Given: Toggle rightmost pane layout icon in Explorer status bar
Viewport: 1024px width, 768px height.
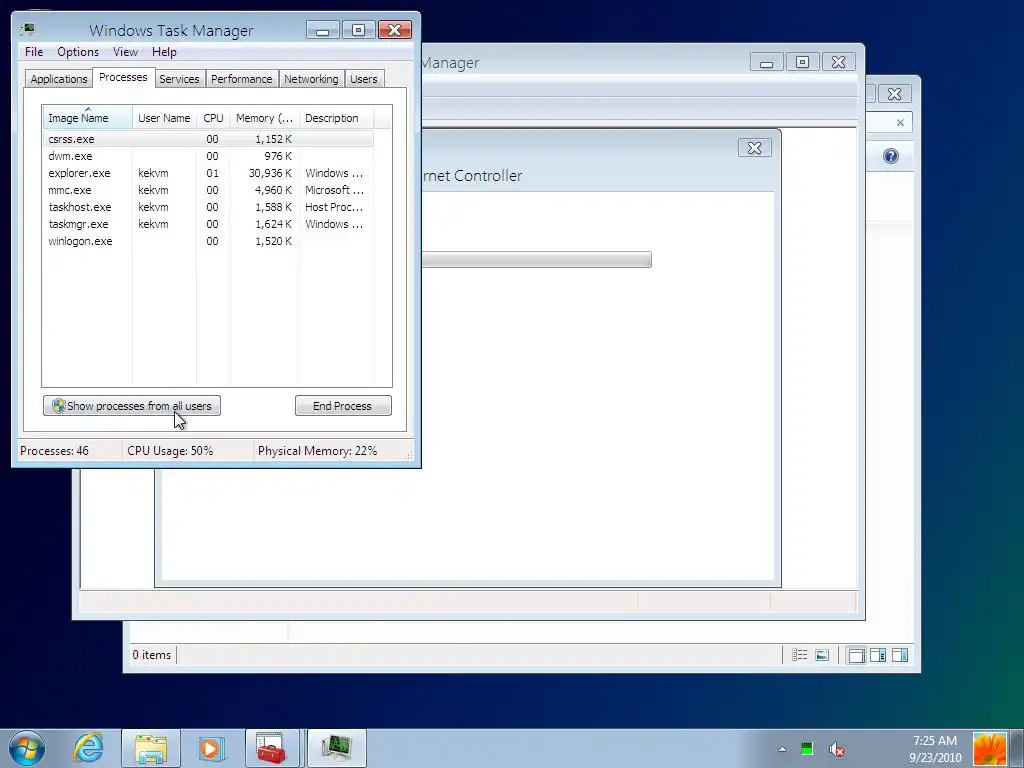Looking at the screenshot, I should 900,655.
